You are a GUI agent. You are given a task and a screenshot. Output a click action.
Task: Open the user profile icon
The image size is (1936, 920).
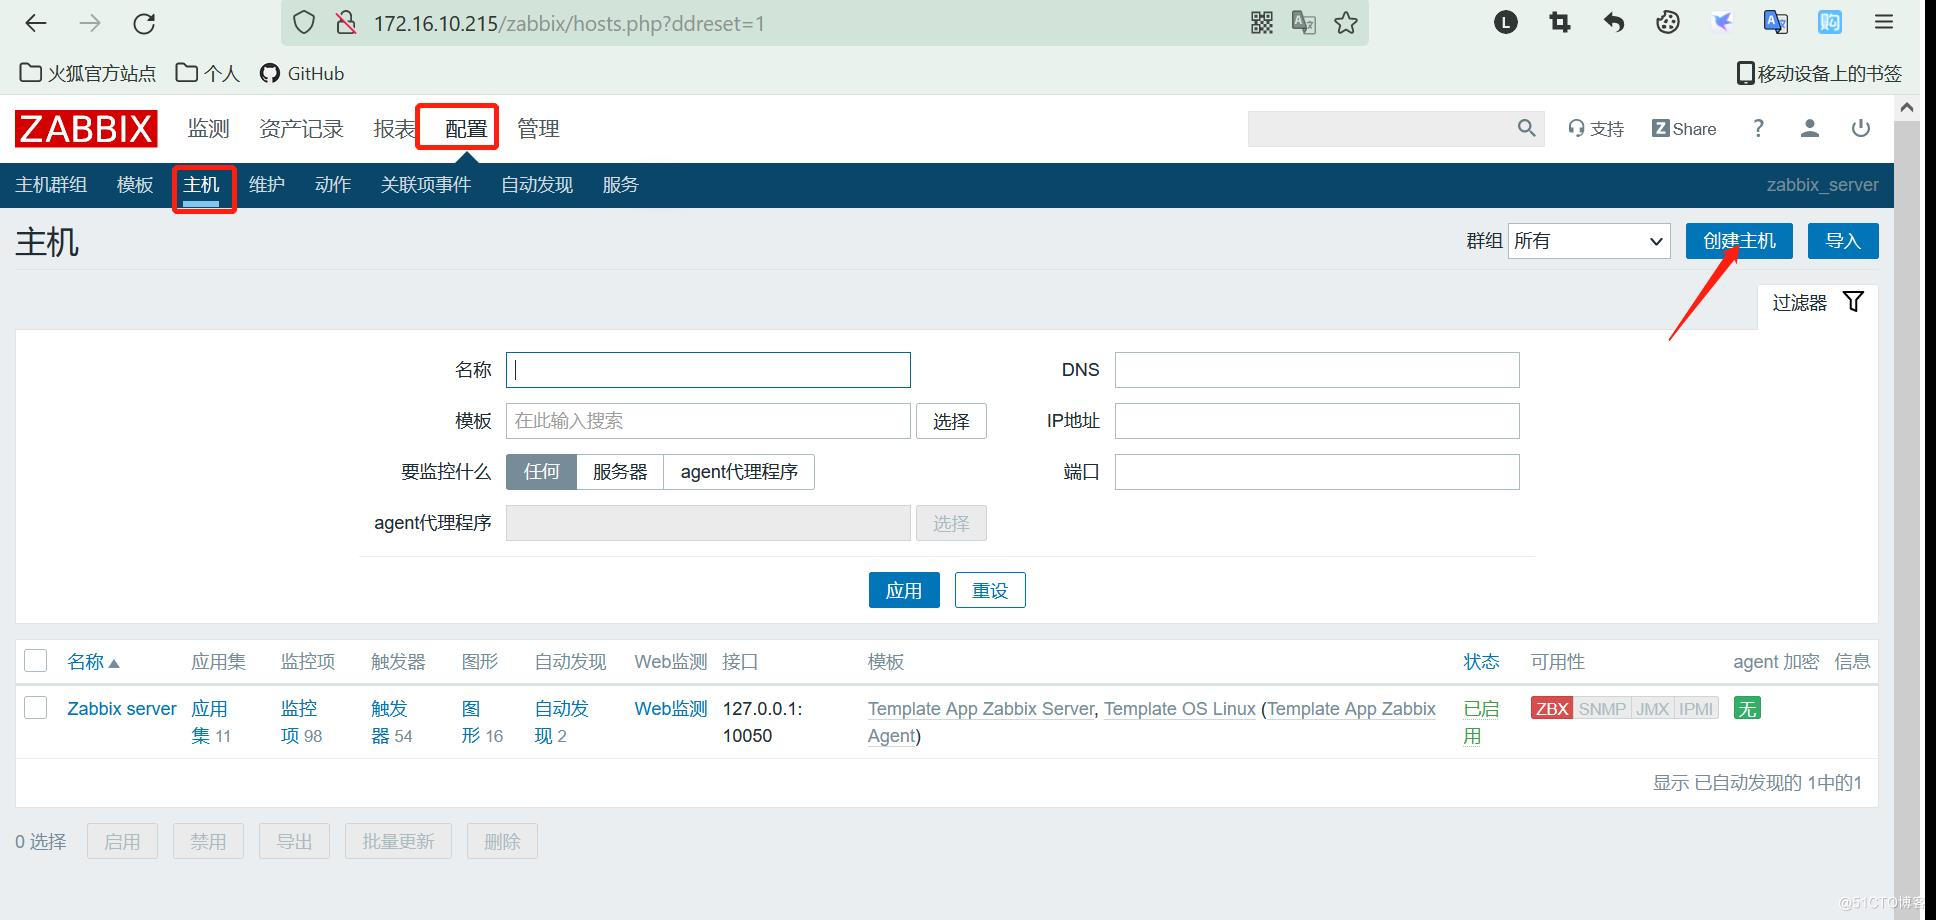[x=1809, y=128]
